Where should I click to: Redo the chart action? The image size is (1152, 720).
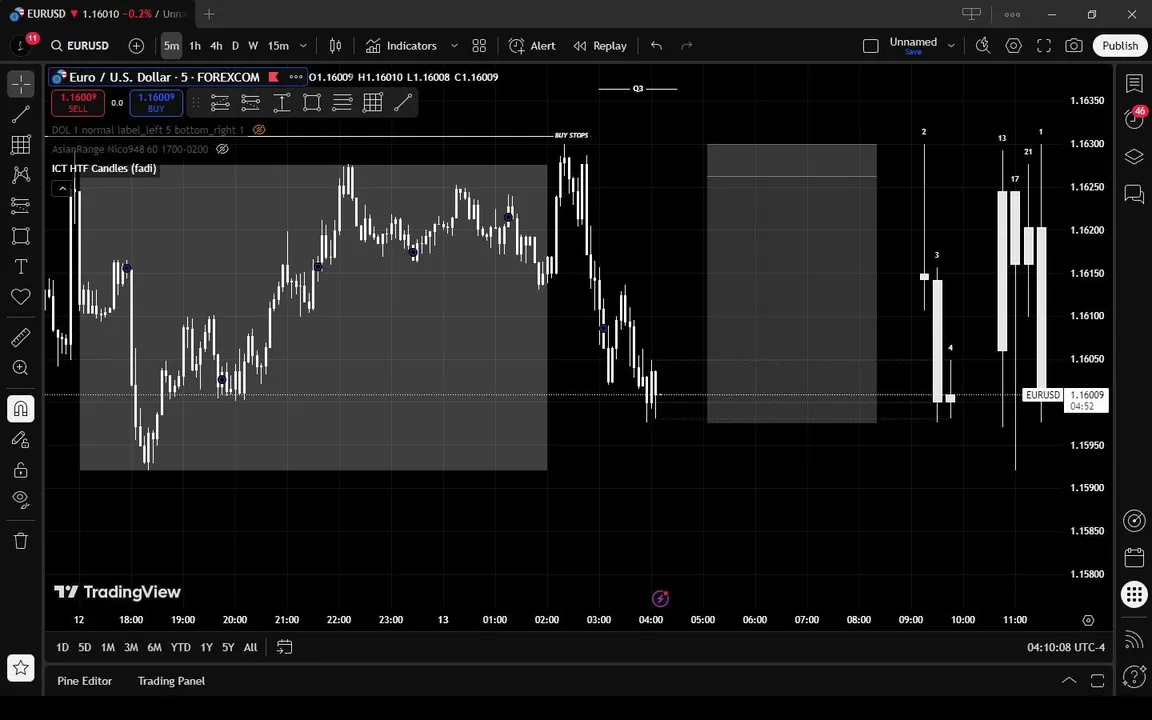[x=686, y=46]
